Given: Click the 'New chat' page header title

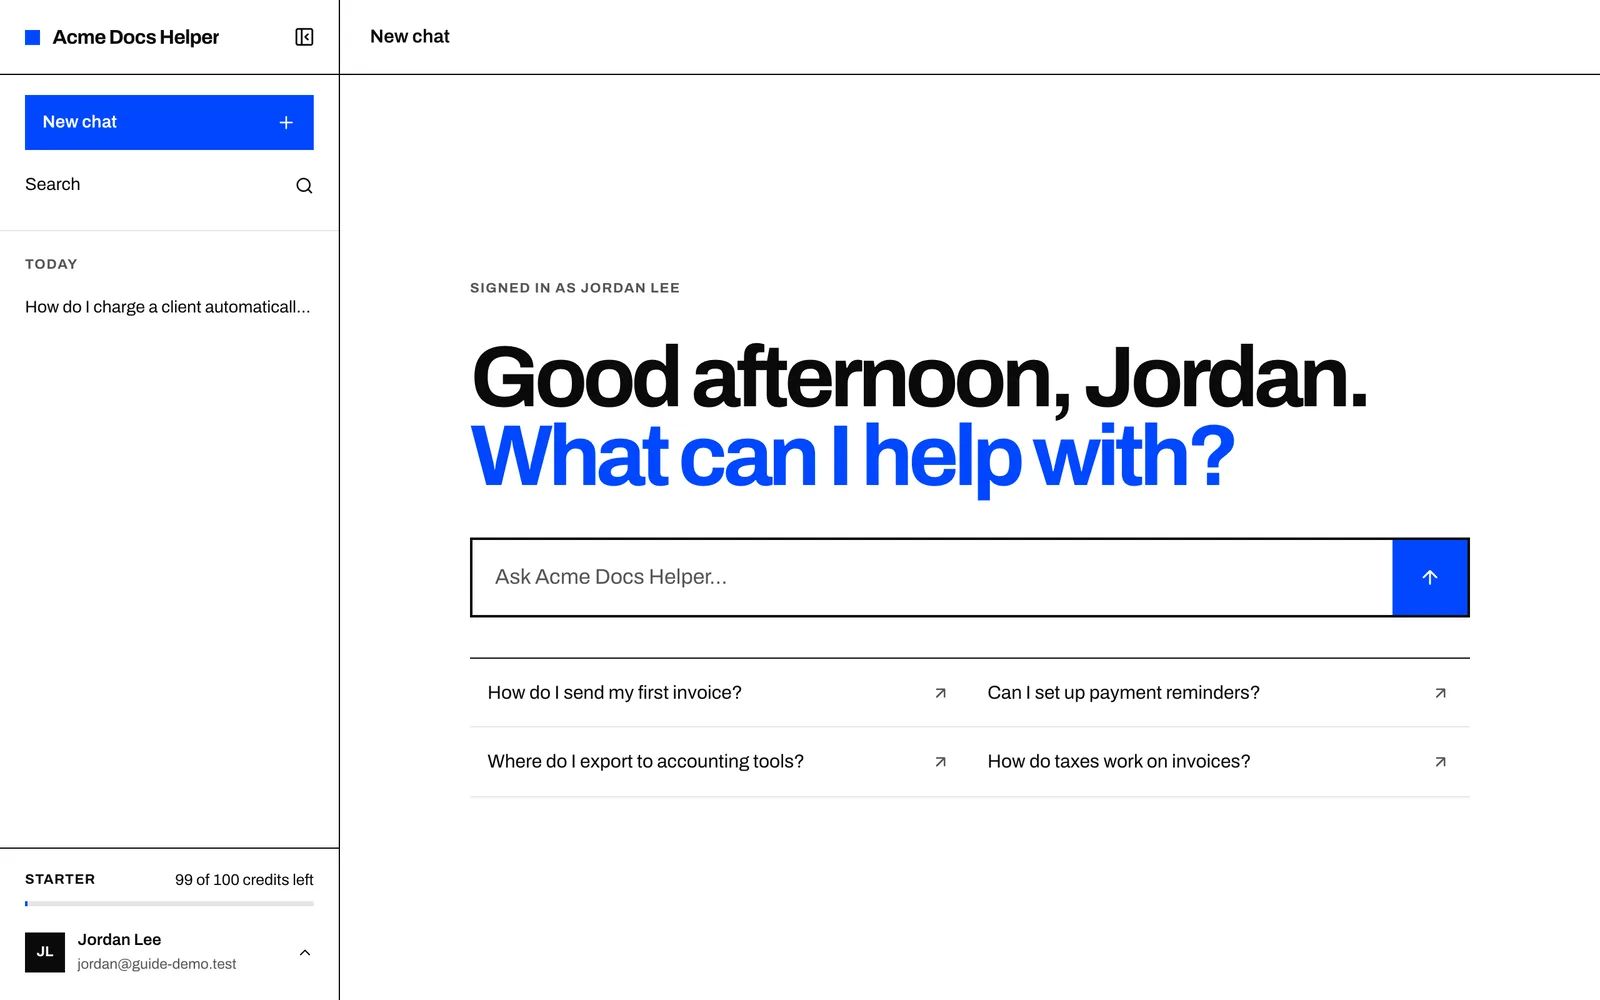Looking at the screenshot, I should 410,37.
